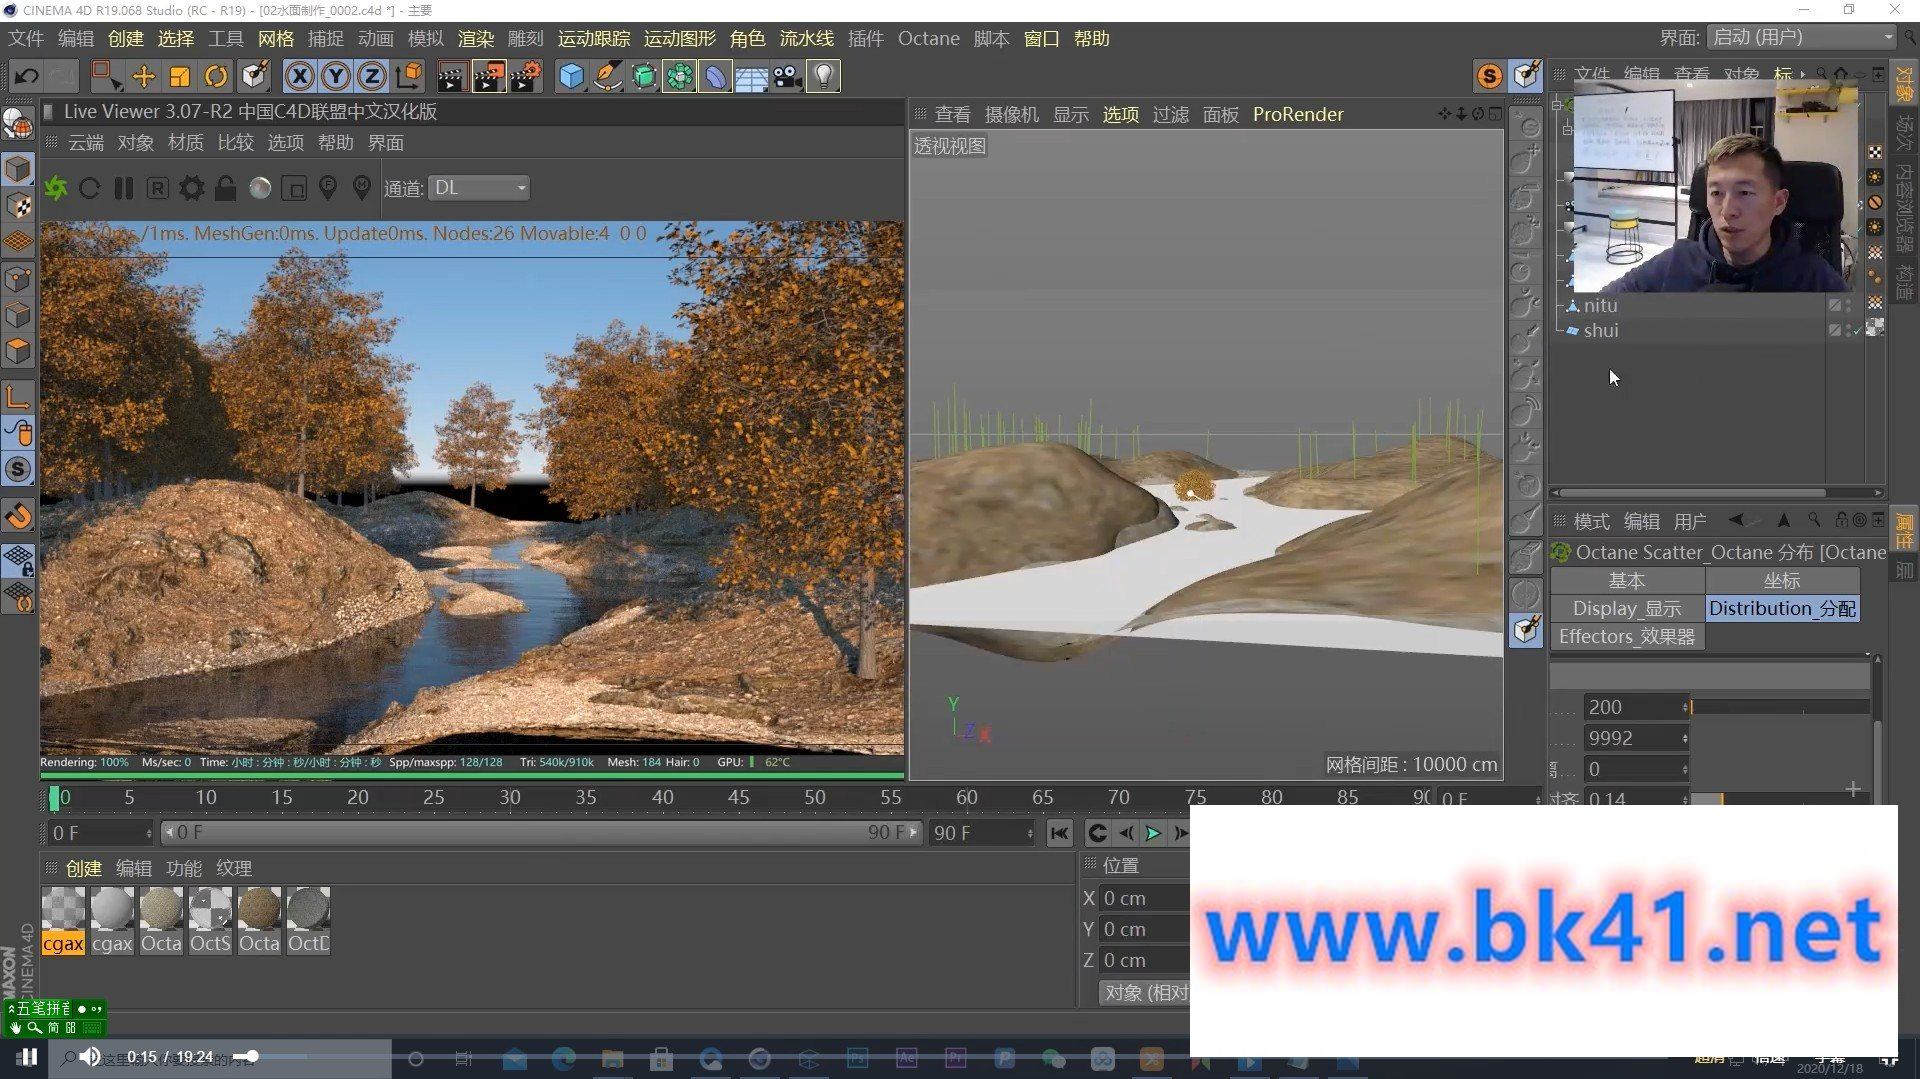The height and width of the screenshot is (1079, 1920).
Task: Open the MoGraph menu
Action: (x=680, y=38)
